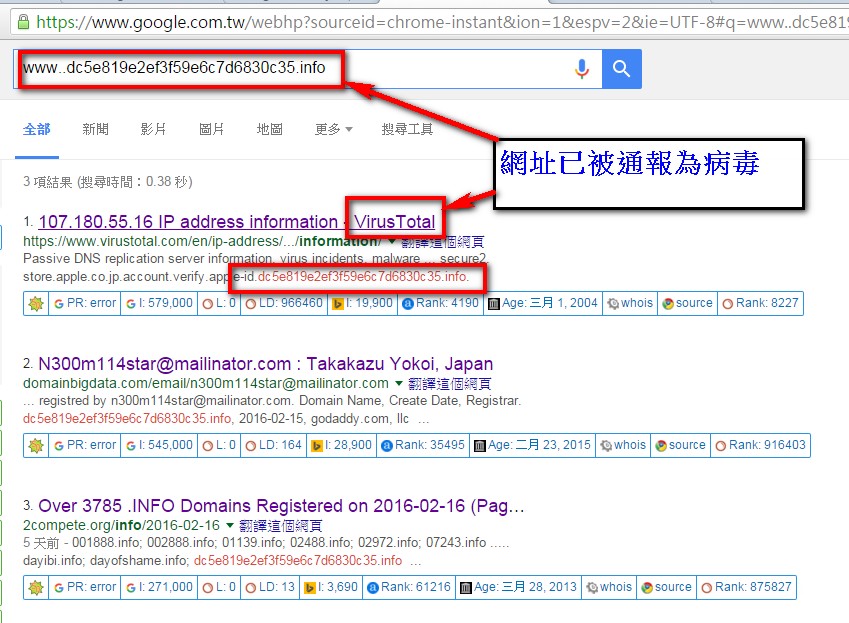Open the gear icon in the .INFO Domains result bar
The image size is (849, 623).
click(x=36, y=587)
